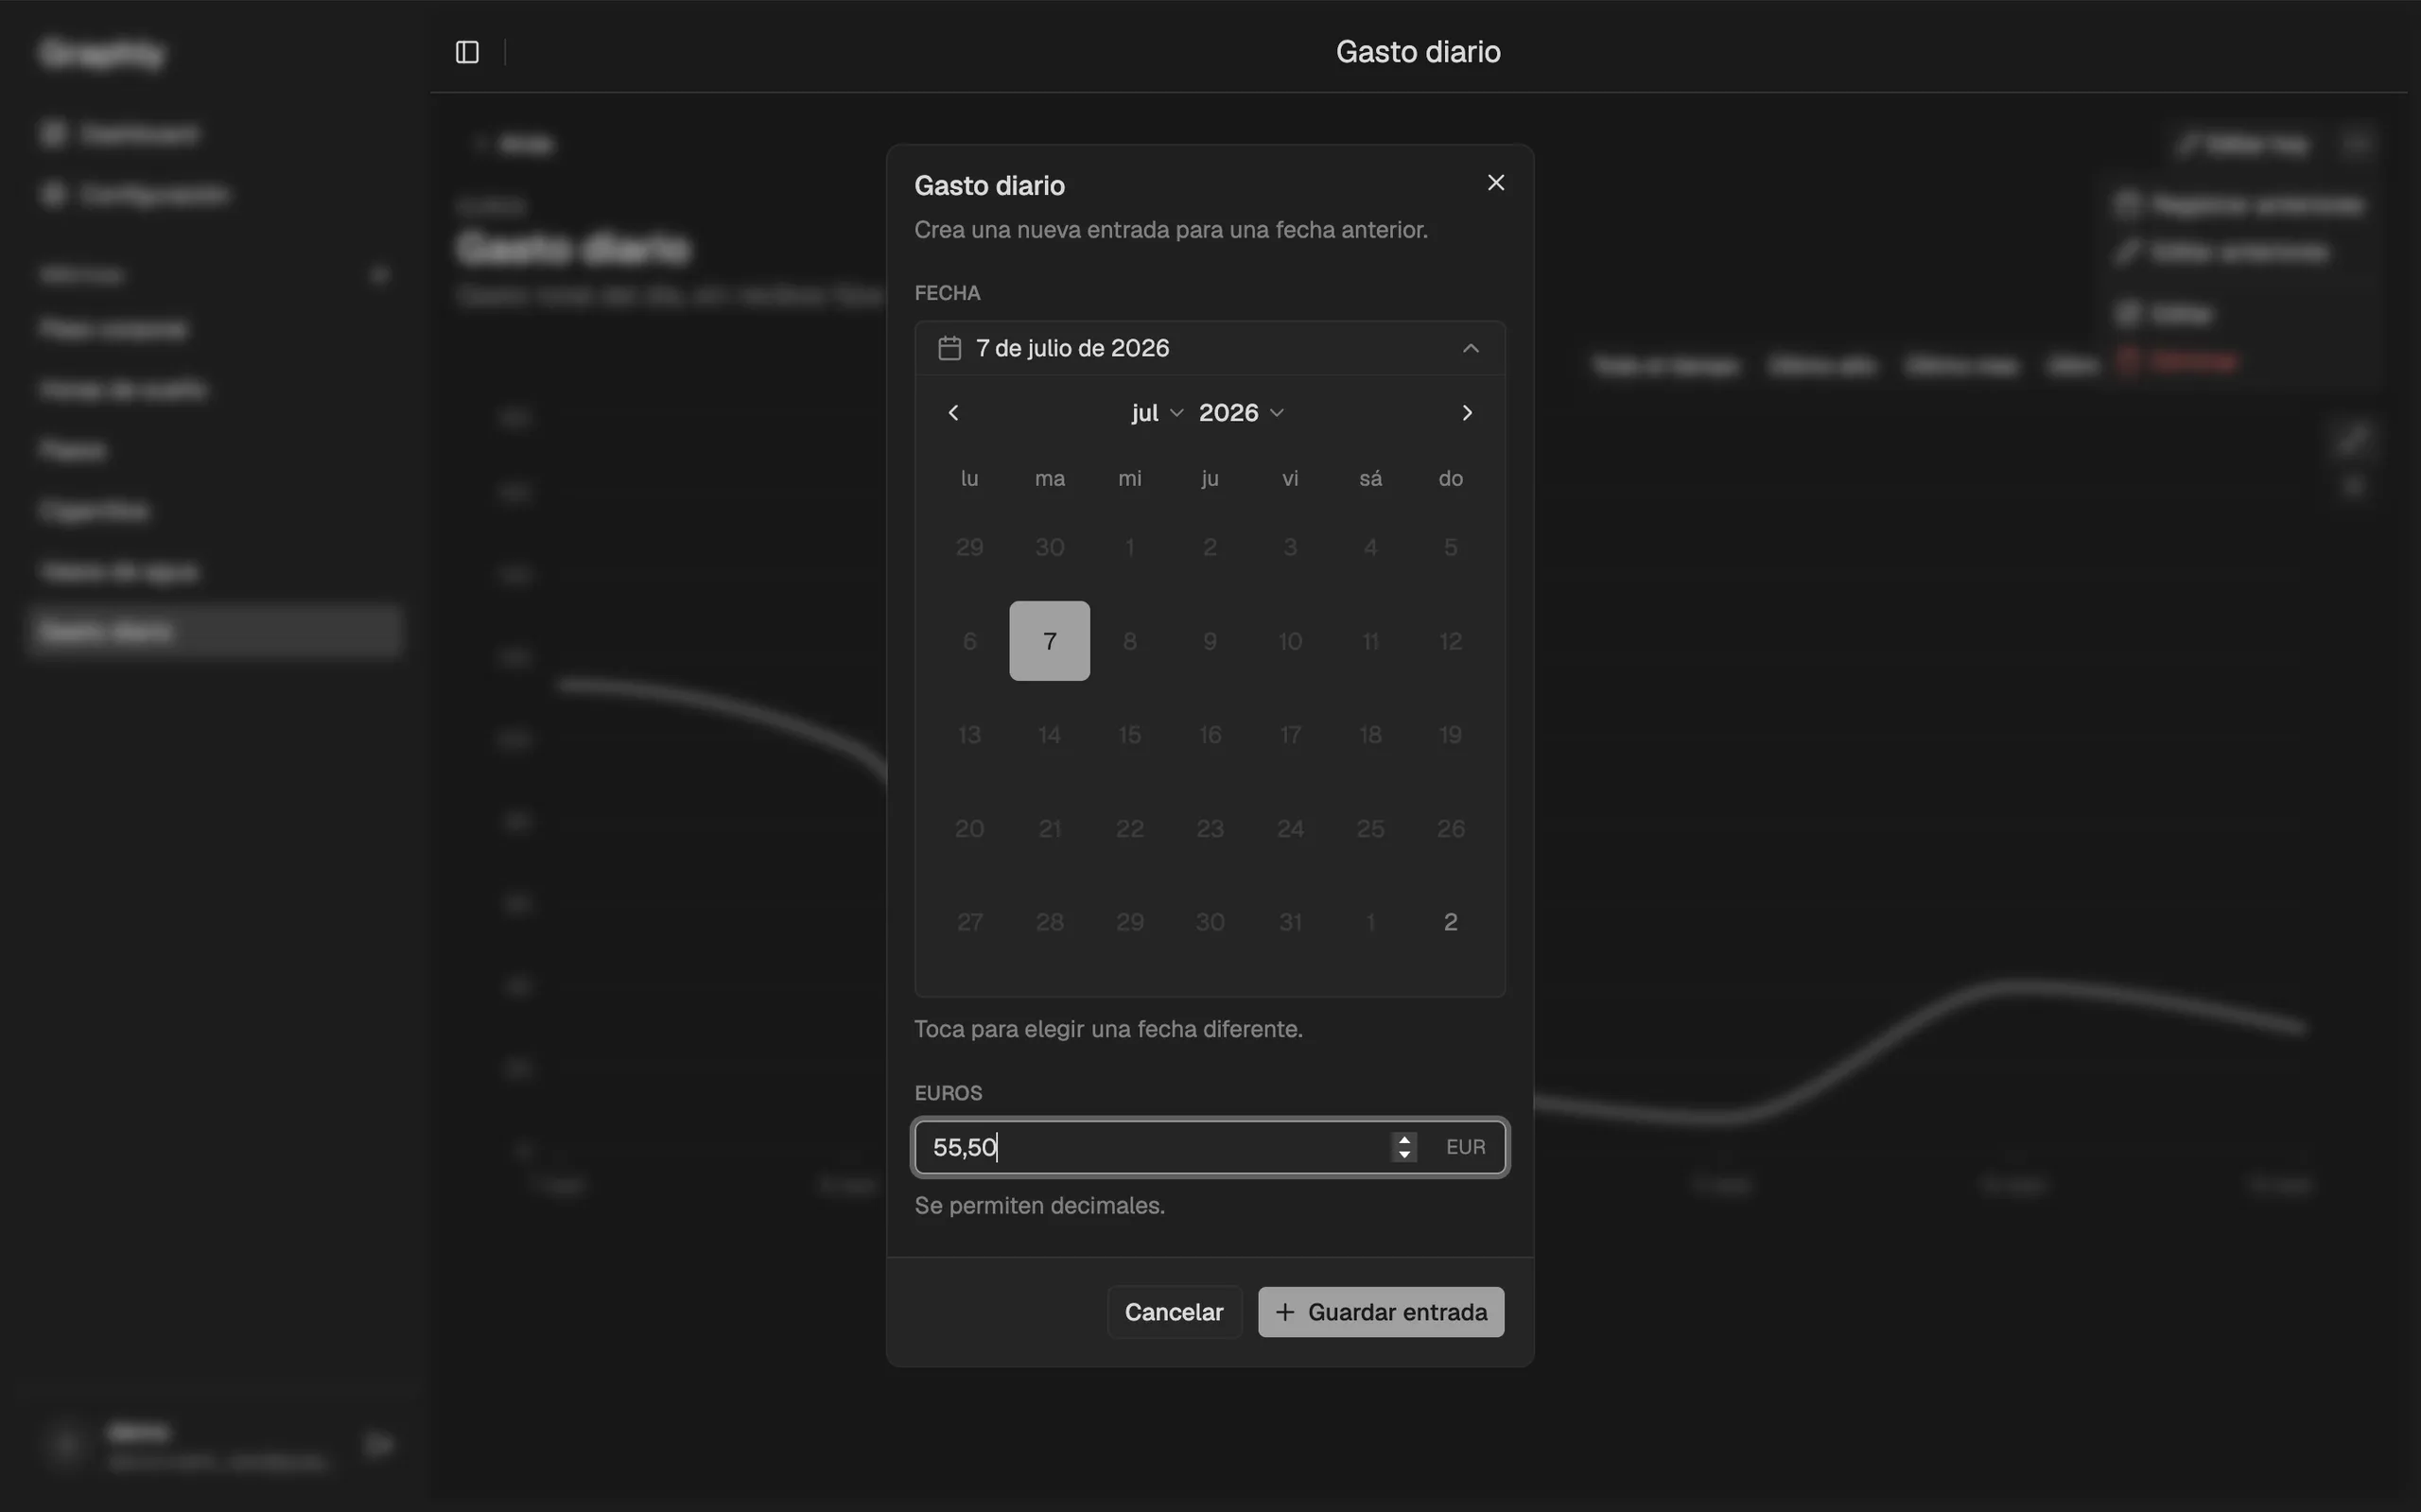Click the EUROS label
The height and width of the screenshot is (1512, 2421).
948,1093
